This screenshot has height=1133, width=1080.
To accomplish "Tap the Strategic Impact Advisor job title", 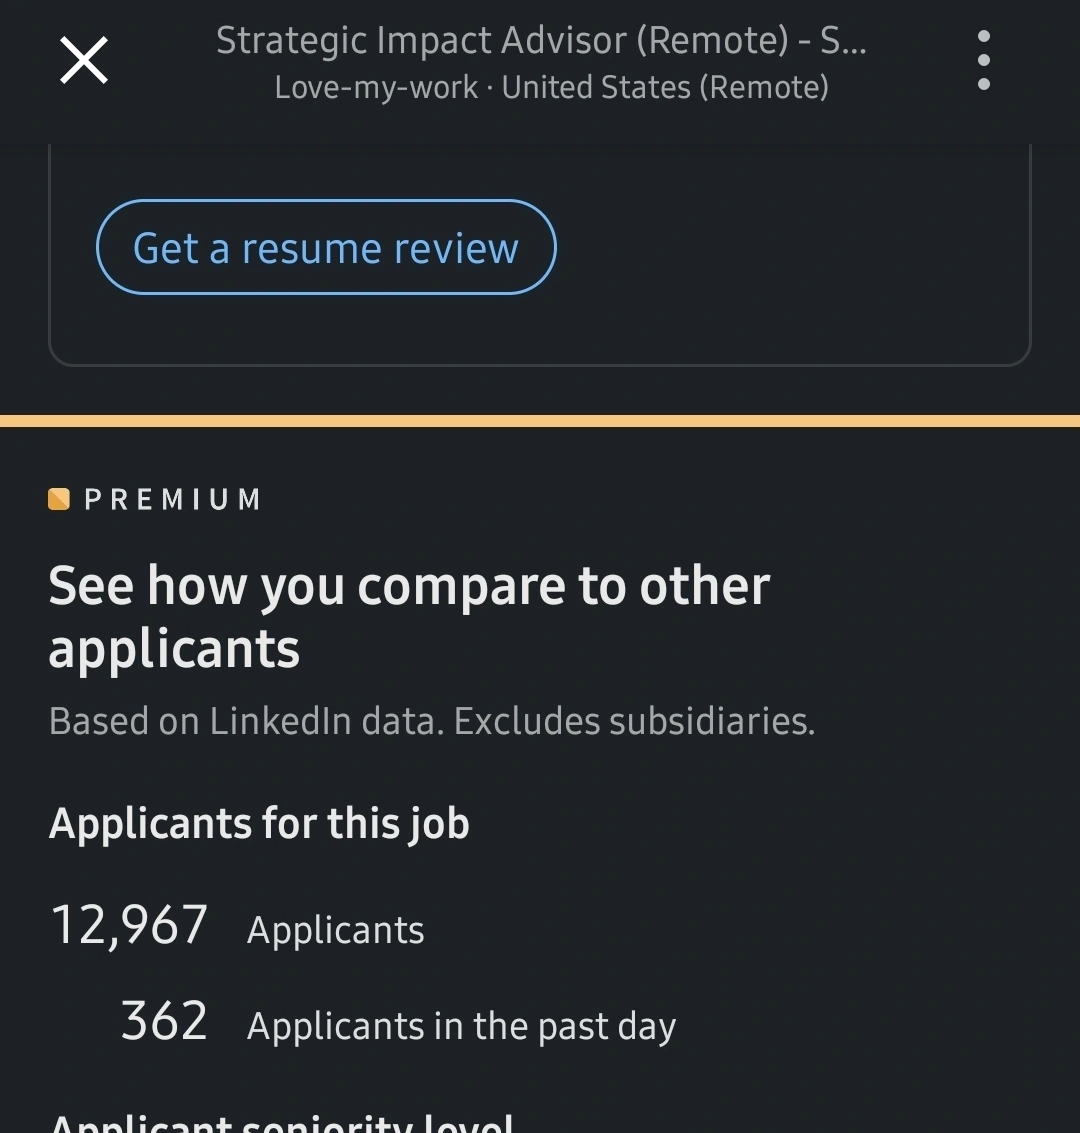I will pyautogui.click(x=541, y=41).
